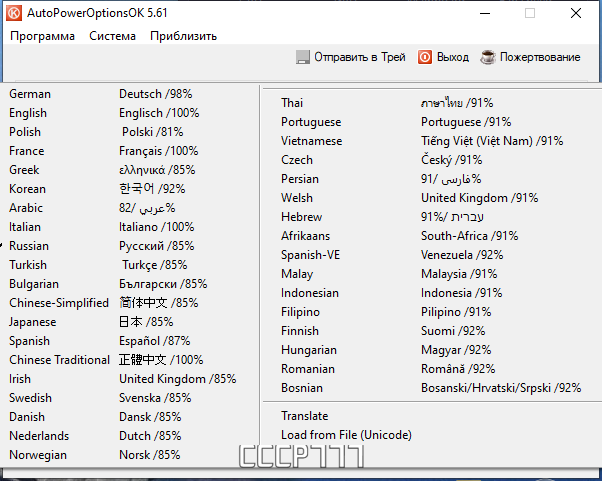
Task: Open the Система menu
Action: (x=112, y=36)
